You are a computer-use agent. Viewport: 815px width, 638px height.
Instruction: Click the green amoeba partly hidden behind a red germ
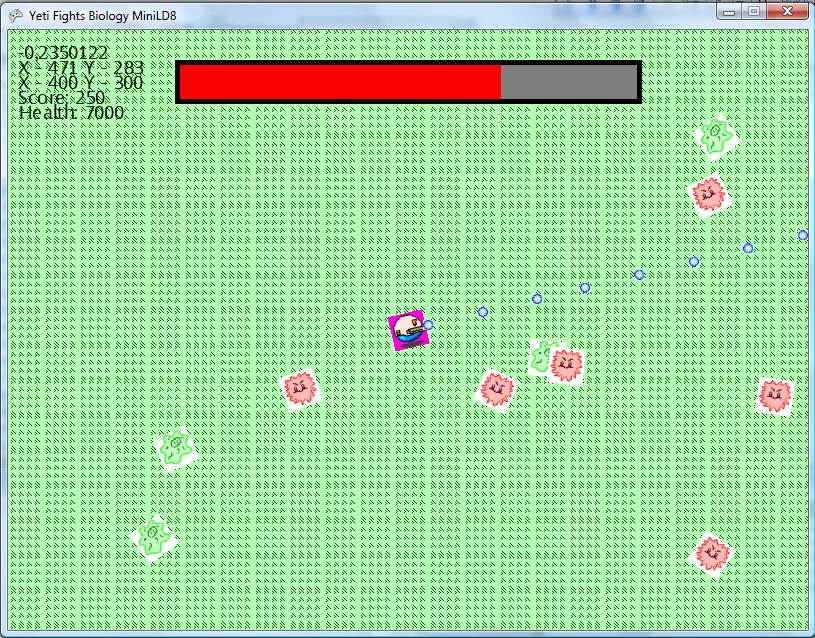click(540, 357)
